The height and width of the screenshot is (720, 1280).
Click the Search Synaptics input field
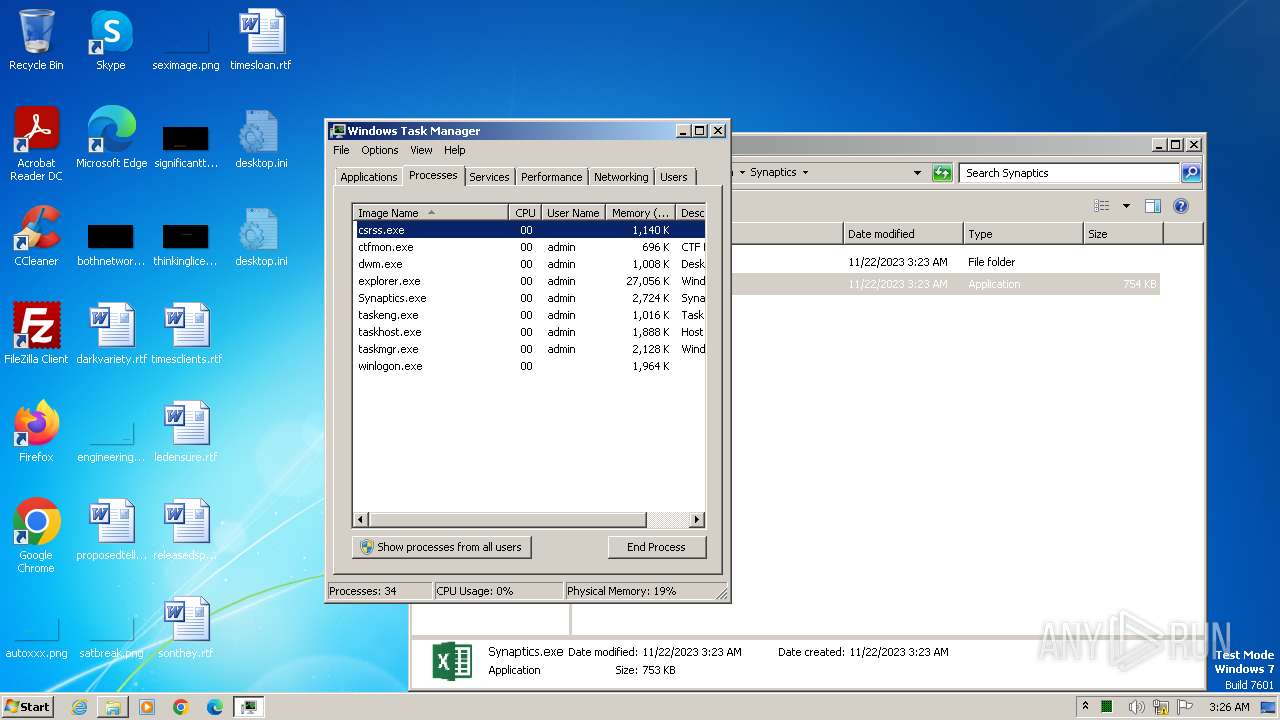click(x=1069, y=173)
